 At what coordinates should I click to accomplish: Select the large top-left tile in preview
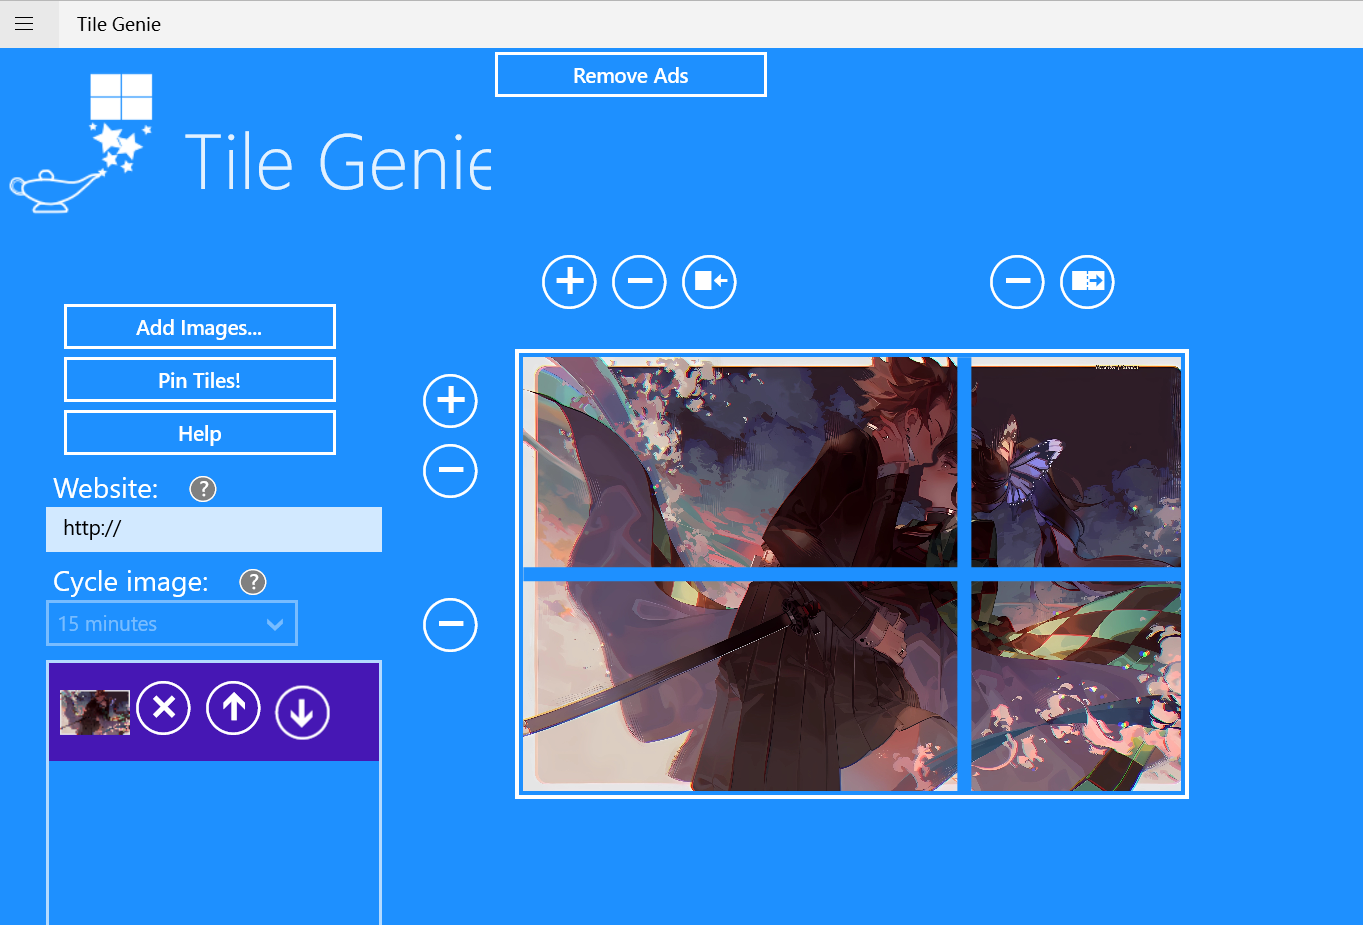(740, 462)
